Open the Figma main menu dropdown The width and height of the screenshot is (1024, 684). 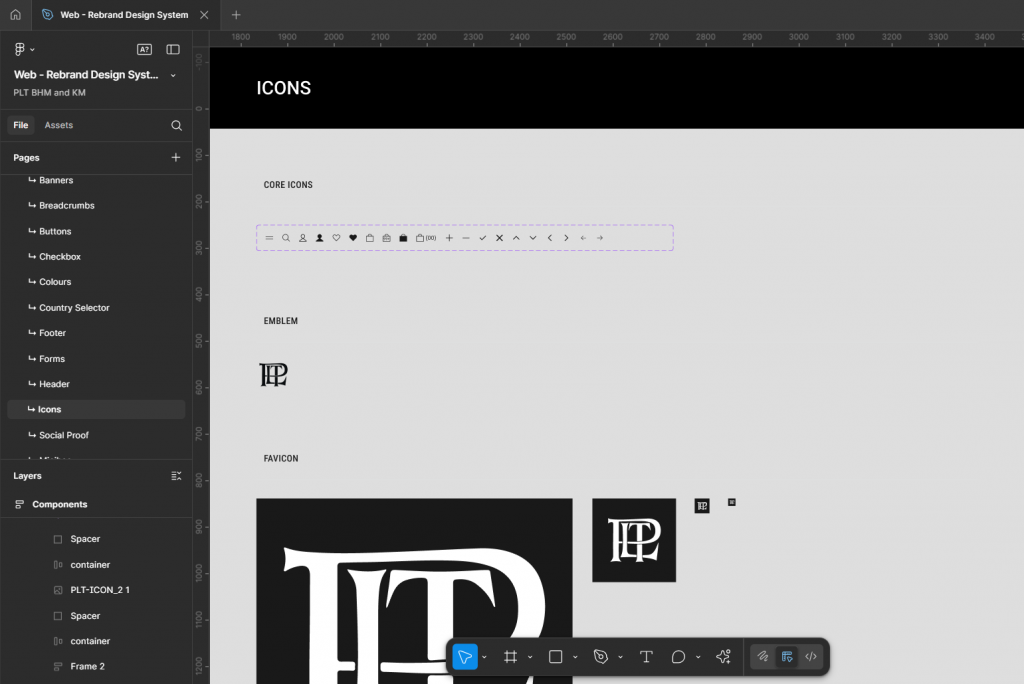coord(23,49)
